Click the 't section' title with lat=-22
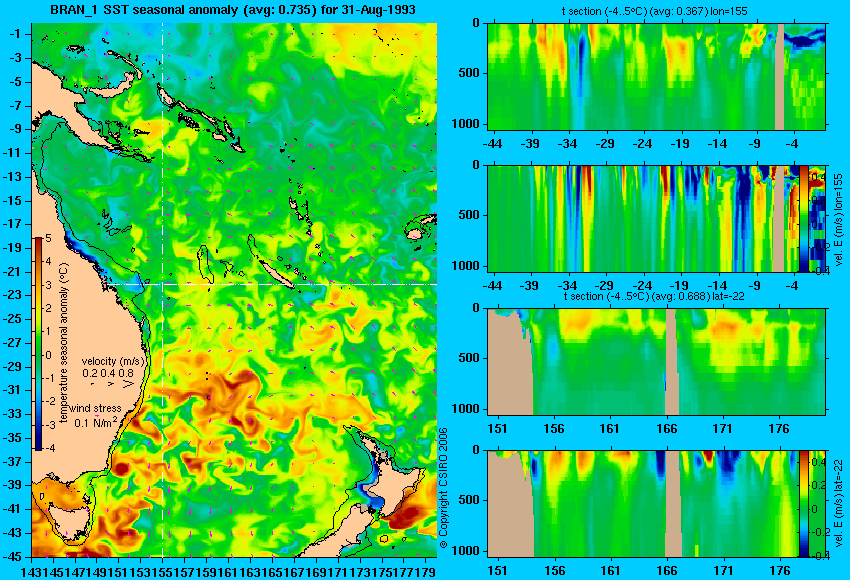850x580 pixels. 654,297
